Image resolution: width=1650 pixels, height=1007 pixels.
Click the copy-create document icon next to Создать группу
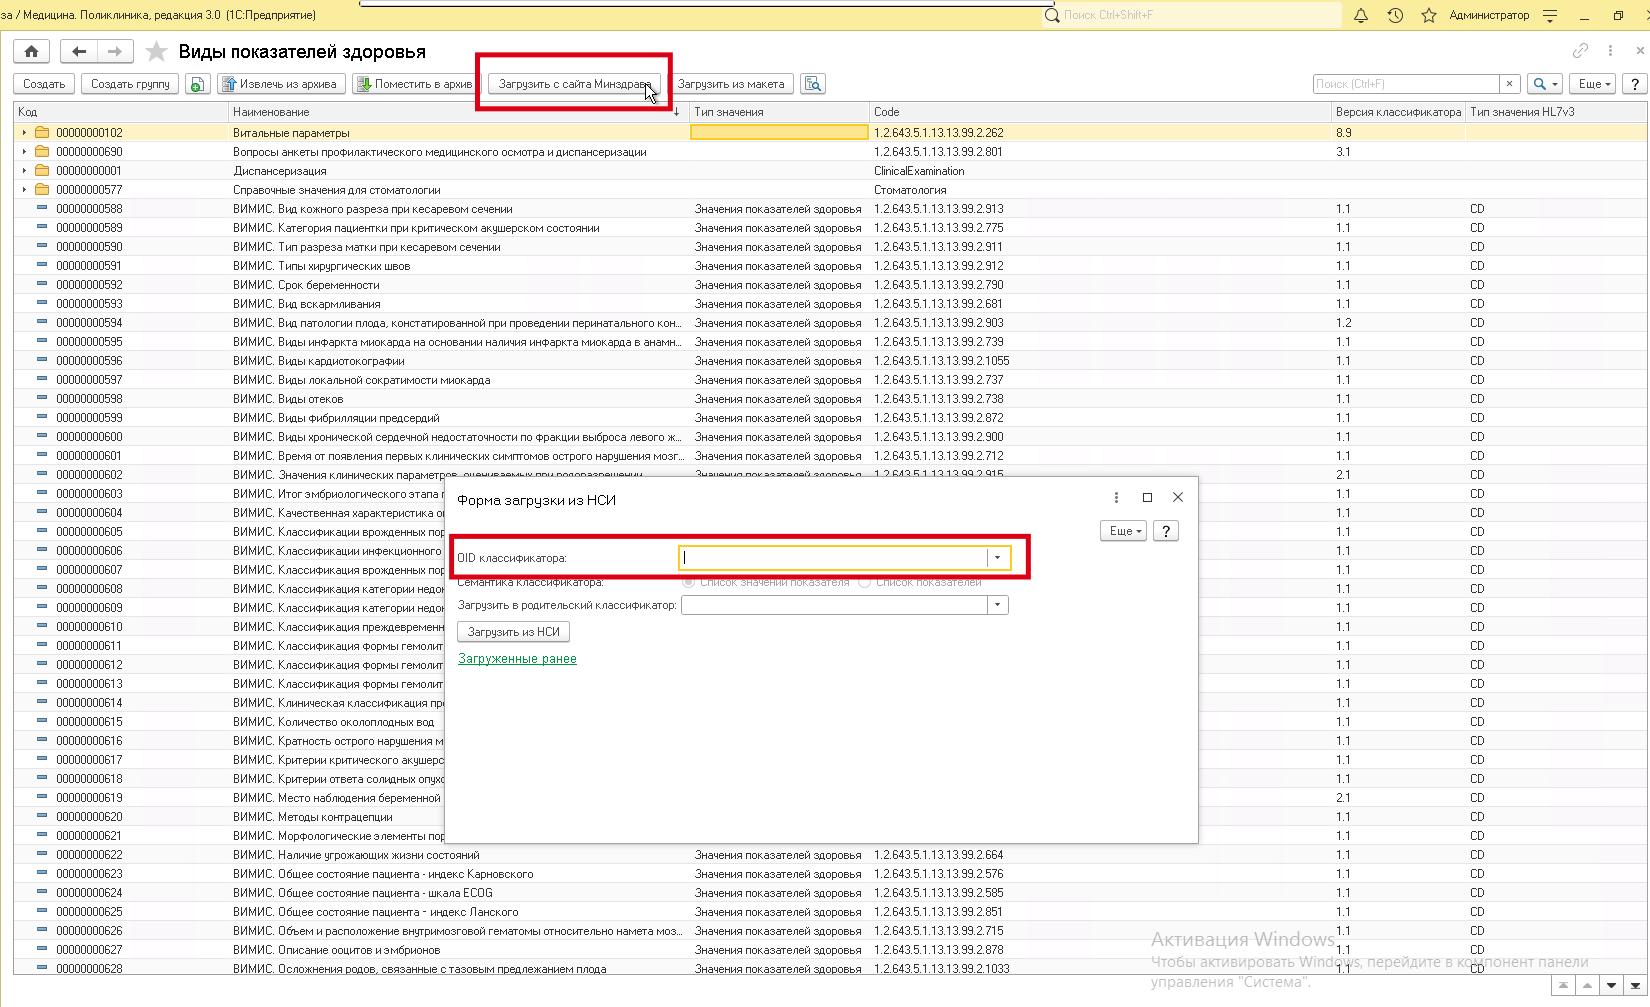coord(197,84)
